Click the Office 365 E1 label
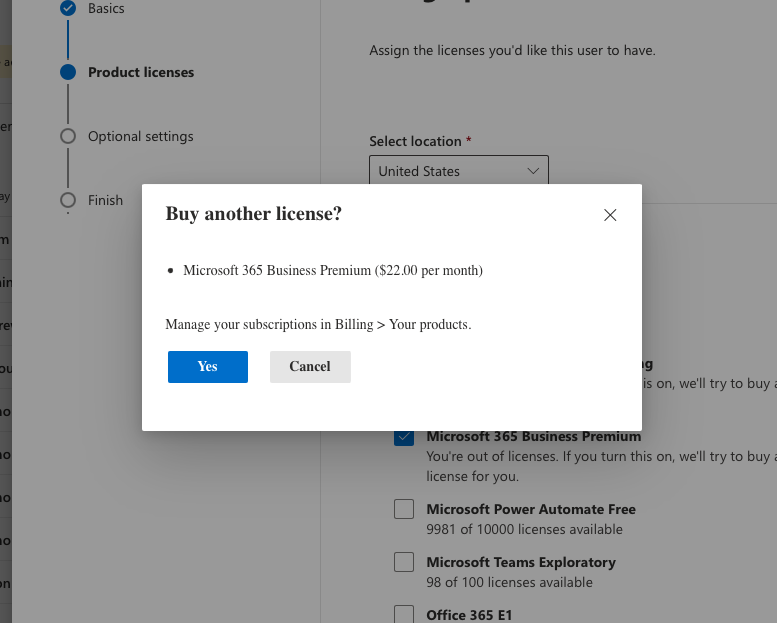 469,615
